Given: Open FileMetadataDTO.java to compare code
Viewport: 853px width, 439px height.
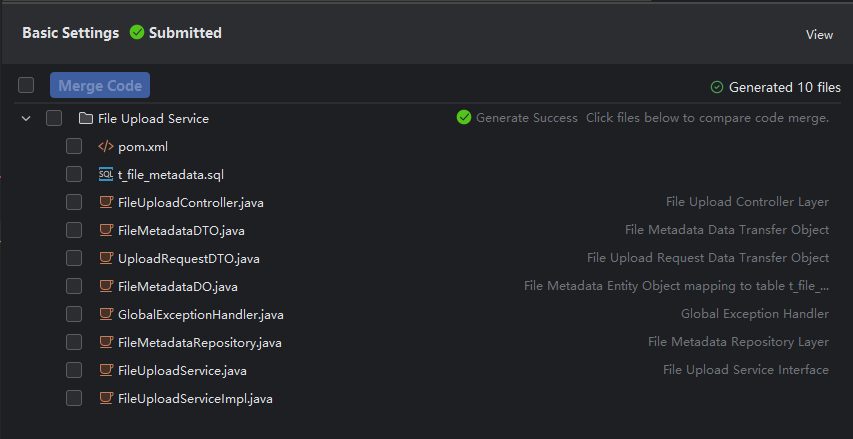Looking at the screenshot, I should click(180, 230).
